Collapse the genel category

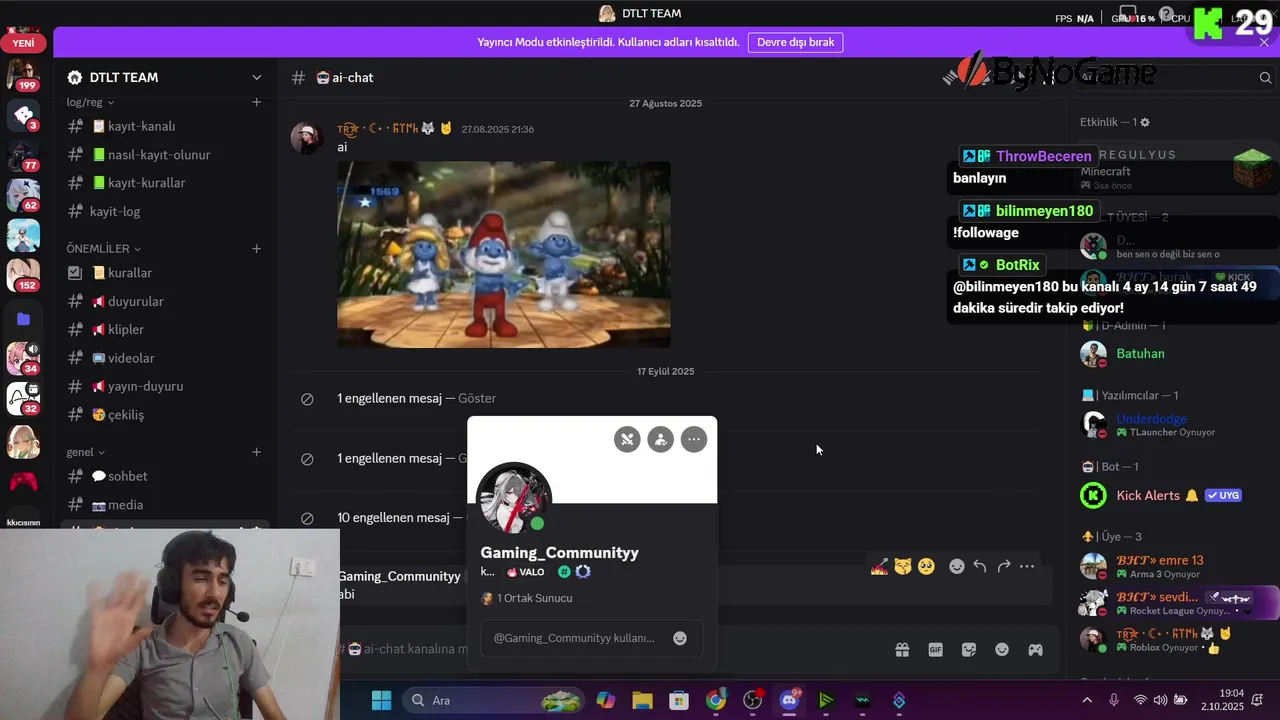pyautogui.click(x=86, y=452)
